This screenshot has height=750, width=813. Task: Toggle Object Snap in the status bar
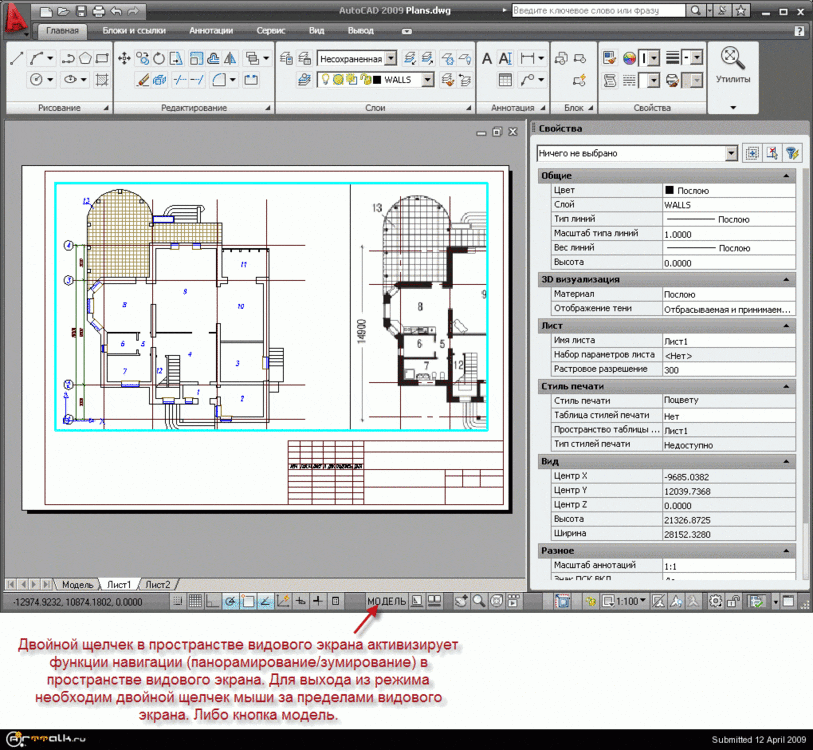[248, 601]
